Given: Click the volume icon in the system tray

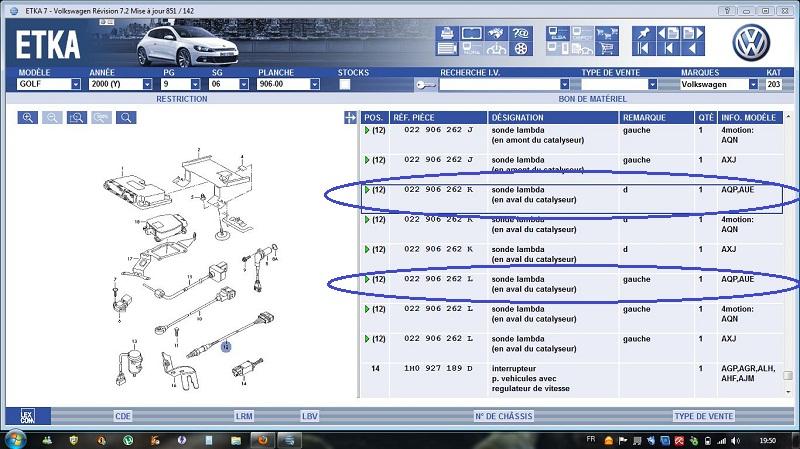Looking at the screenshot, I should coord(735,440).
